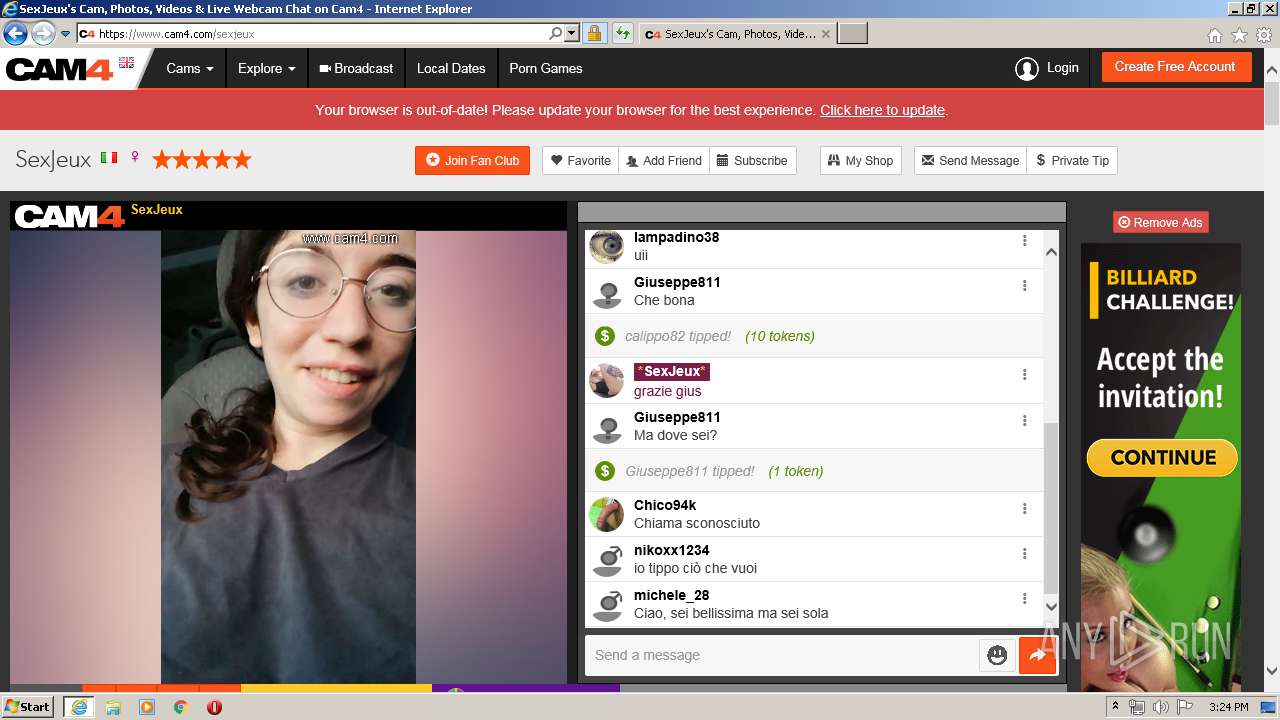Open My Shop button
This screenshot has width=1280, height=720.
click(x=860, y=160)
